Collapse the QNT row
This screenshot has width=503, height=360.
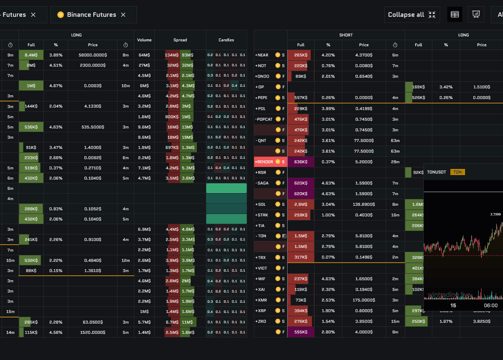pos(256,140)
